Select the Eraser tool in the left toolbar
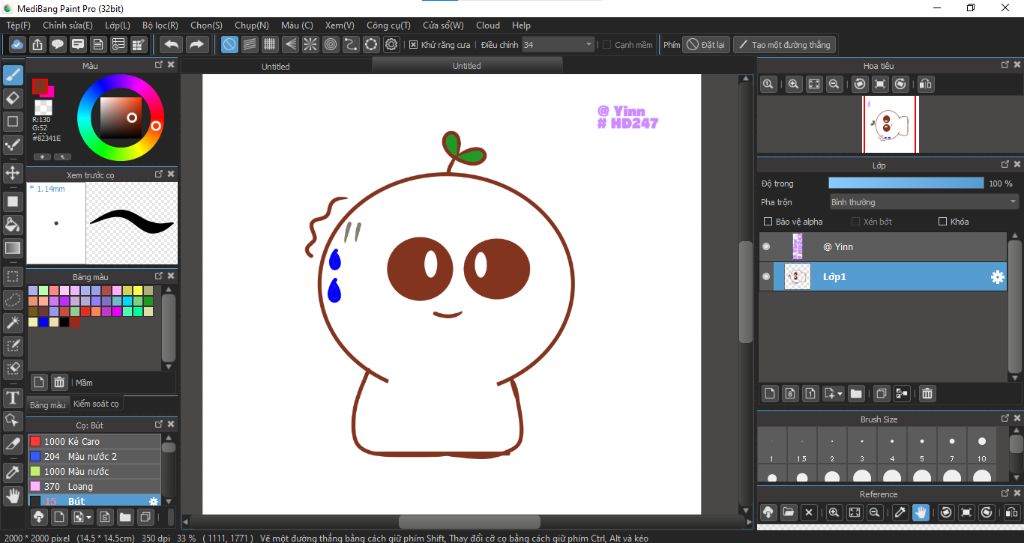Image resolution: width=1024 pixels, height=543 pixels. pyautogui.click(x=13, y=98)
